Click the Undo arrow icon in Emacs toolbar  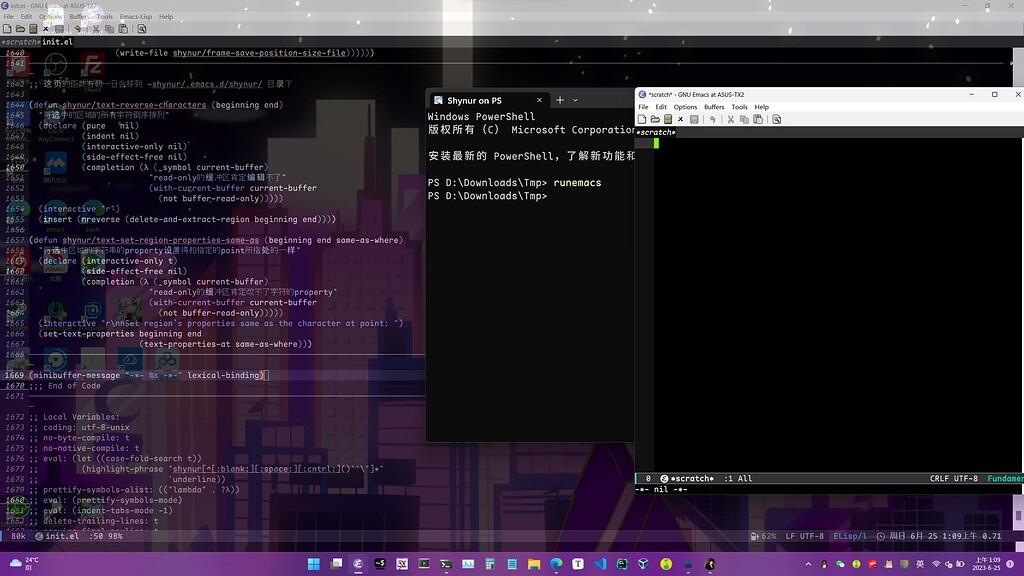(x=713, y=119)
